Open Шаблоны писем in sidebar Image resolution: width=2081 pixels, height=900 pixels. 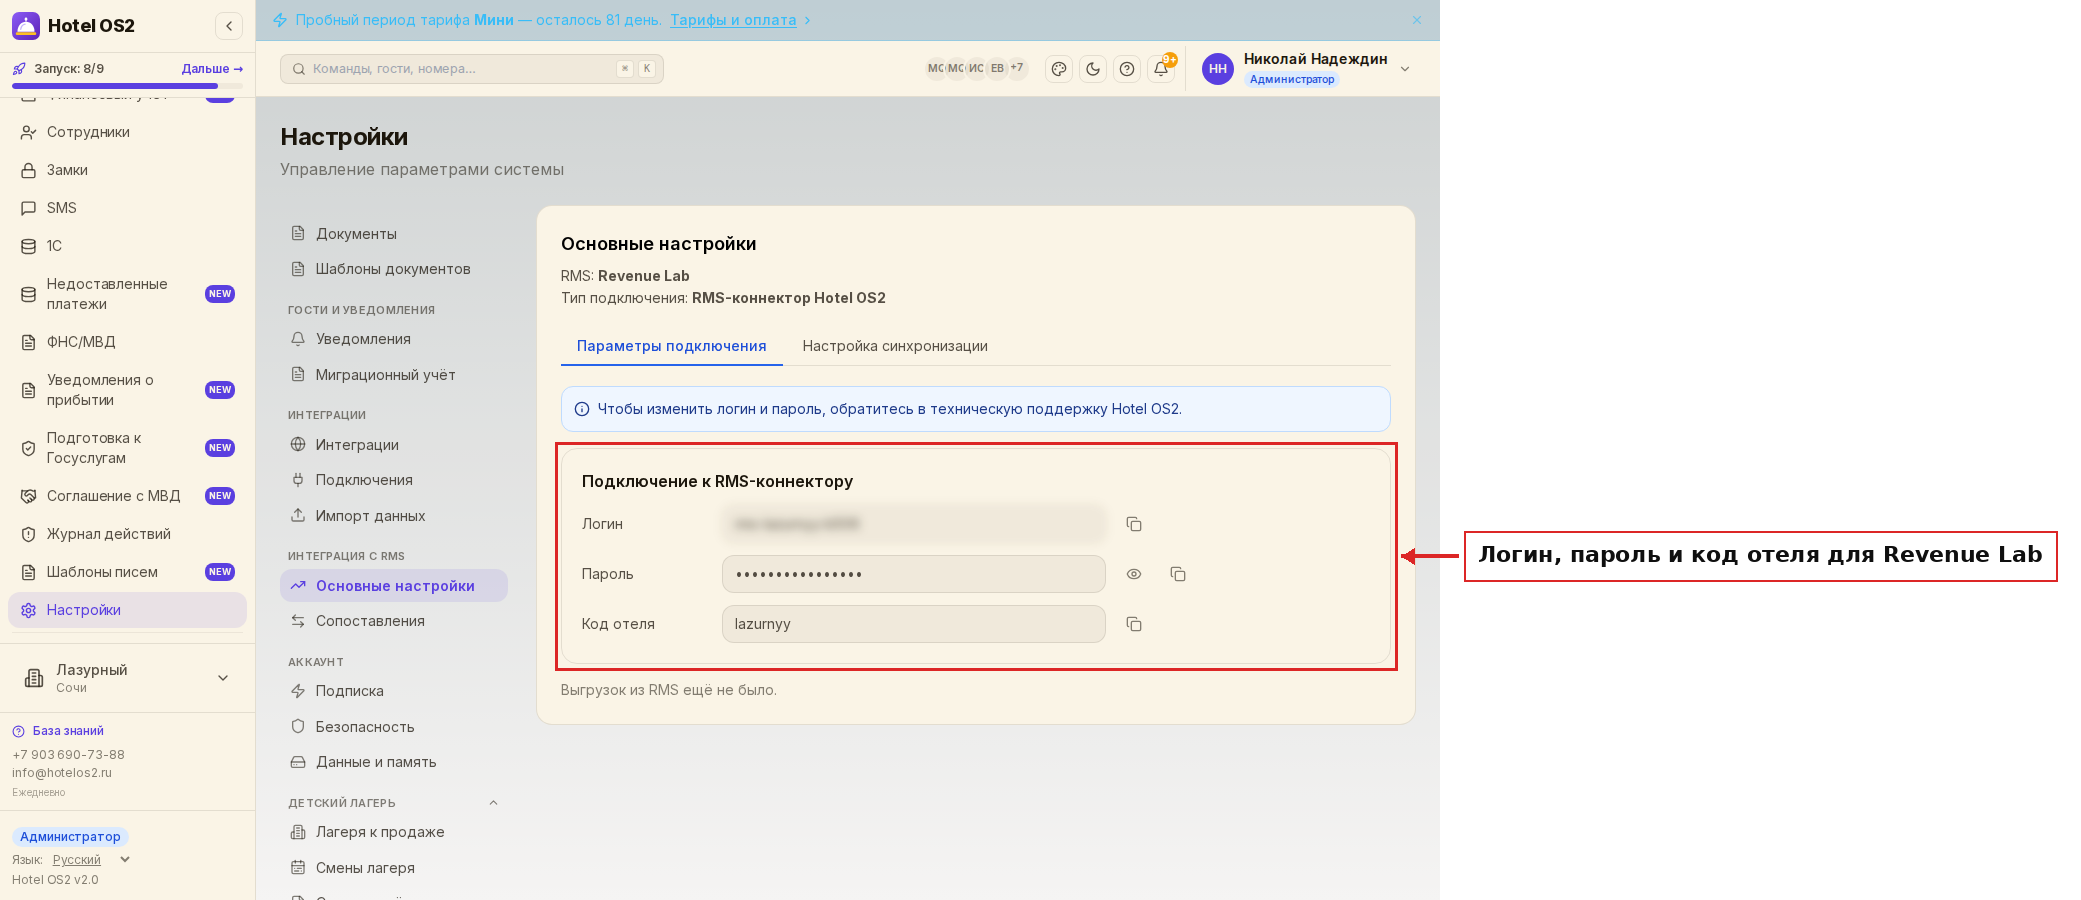(128, 572)
